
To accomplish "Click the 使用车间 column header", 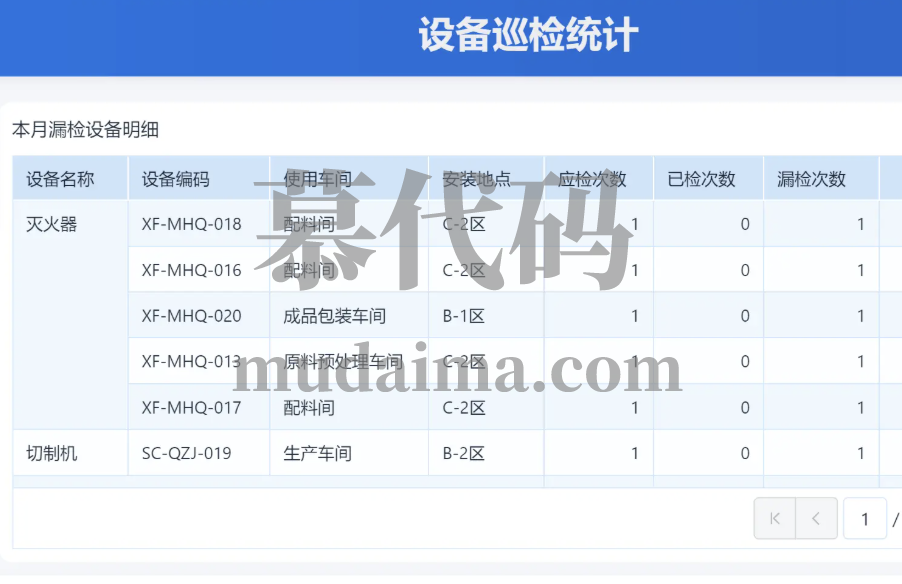I will pyautogui.click(x=318, y=179).
